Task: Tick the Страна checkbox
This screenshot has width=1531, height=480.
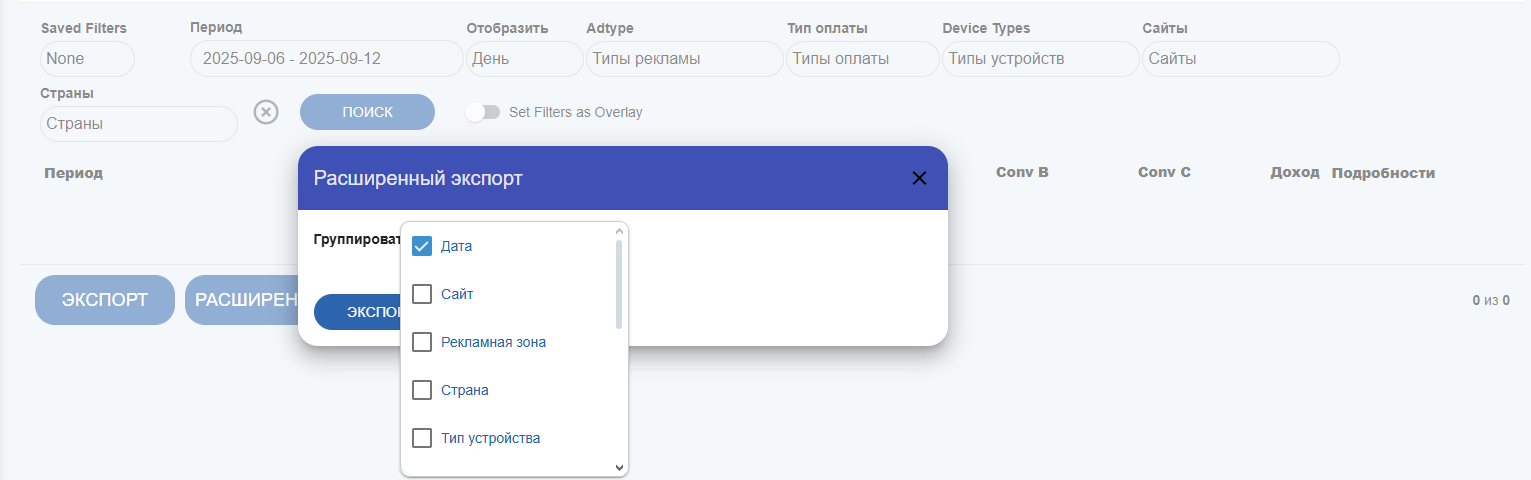Action: [422, 390]
